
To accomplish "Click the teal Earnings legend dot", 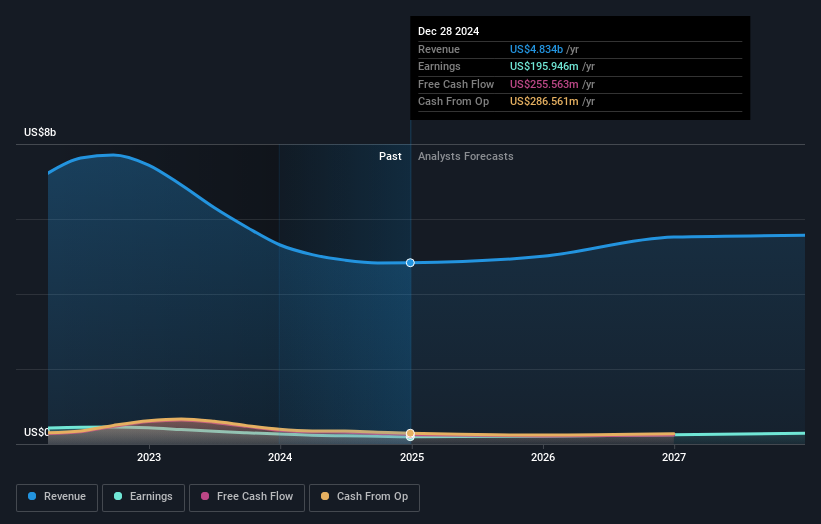I will click(x=118, y=496).
